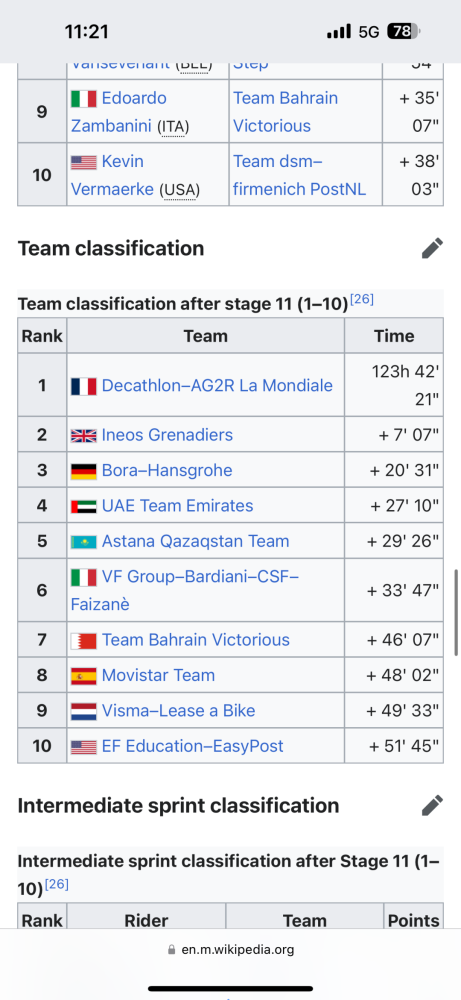Edit the Team classification section via pencil icon

432,248
